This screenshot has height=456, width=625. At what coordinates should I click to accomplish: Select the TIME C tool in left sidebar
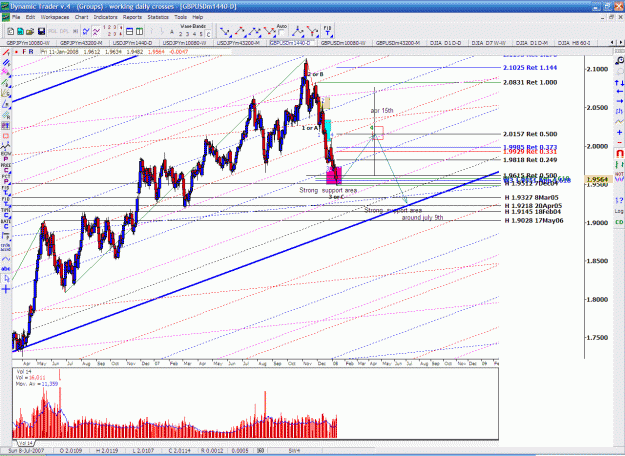coord(6,212)
